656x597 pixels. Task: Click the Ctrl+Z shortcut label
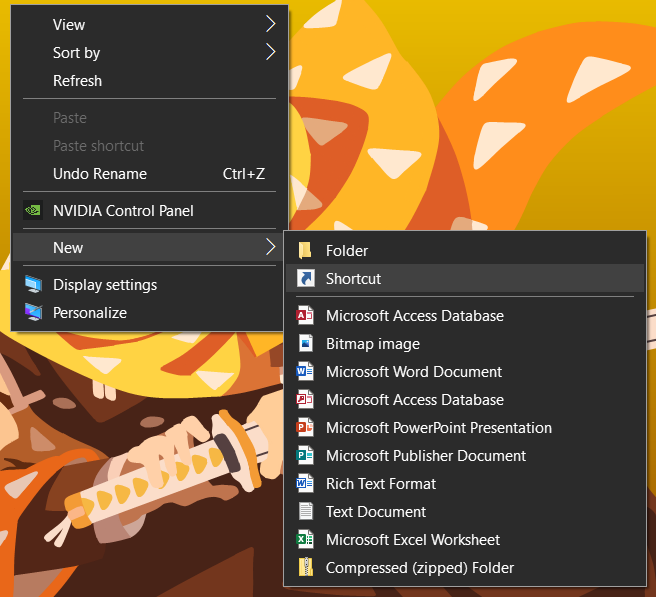click(x=243, y=174)
